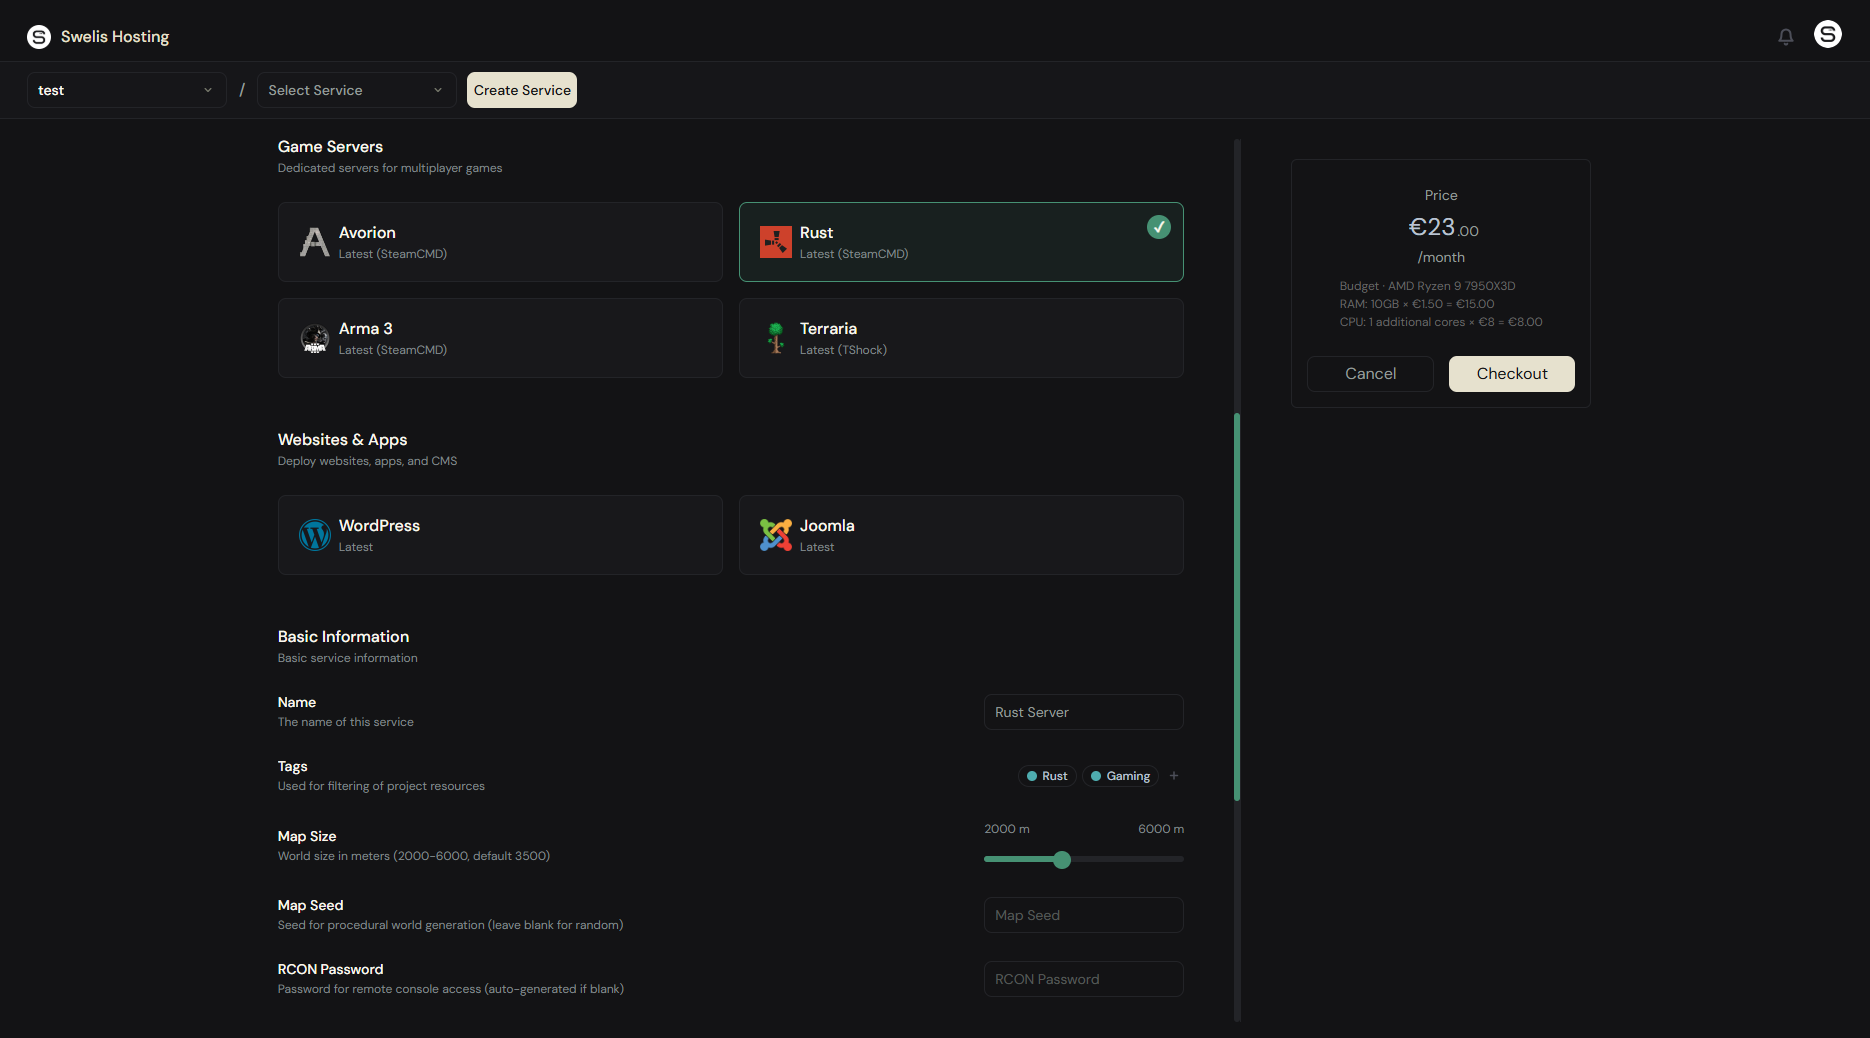The width and height of the screenshot is (1870, 1038).
Task: Click the Avorion game icon
Action: (x=314, y=241)
